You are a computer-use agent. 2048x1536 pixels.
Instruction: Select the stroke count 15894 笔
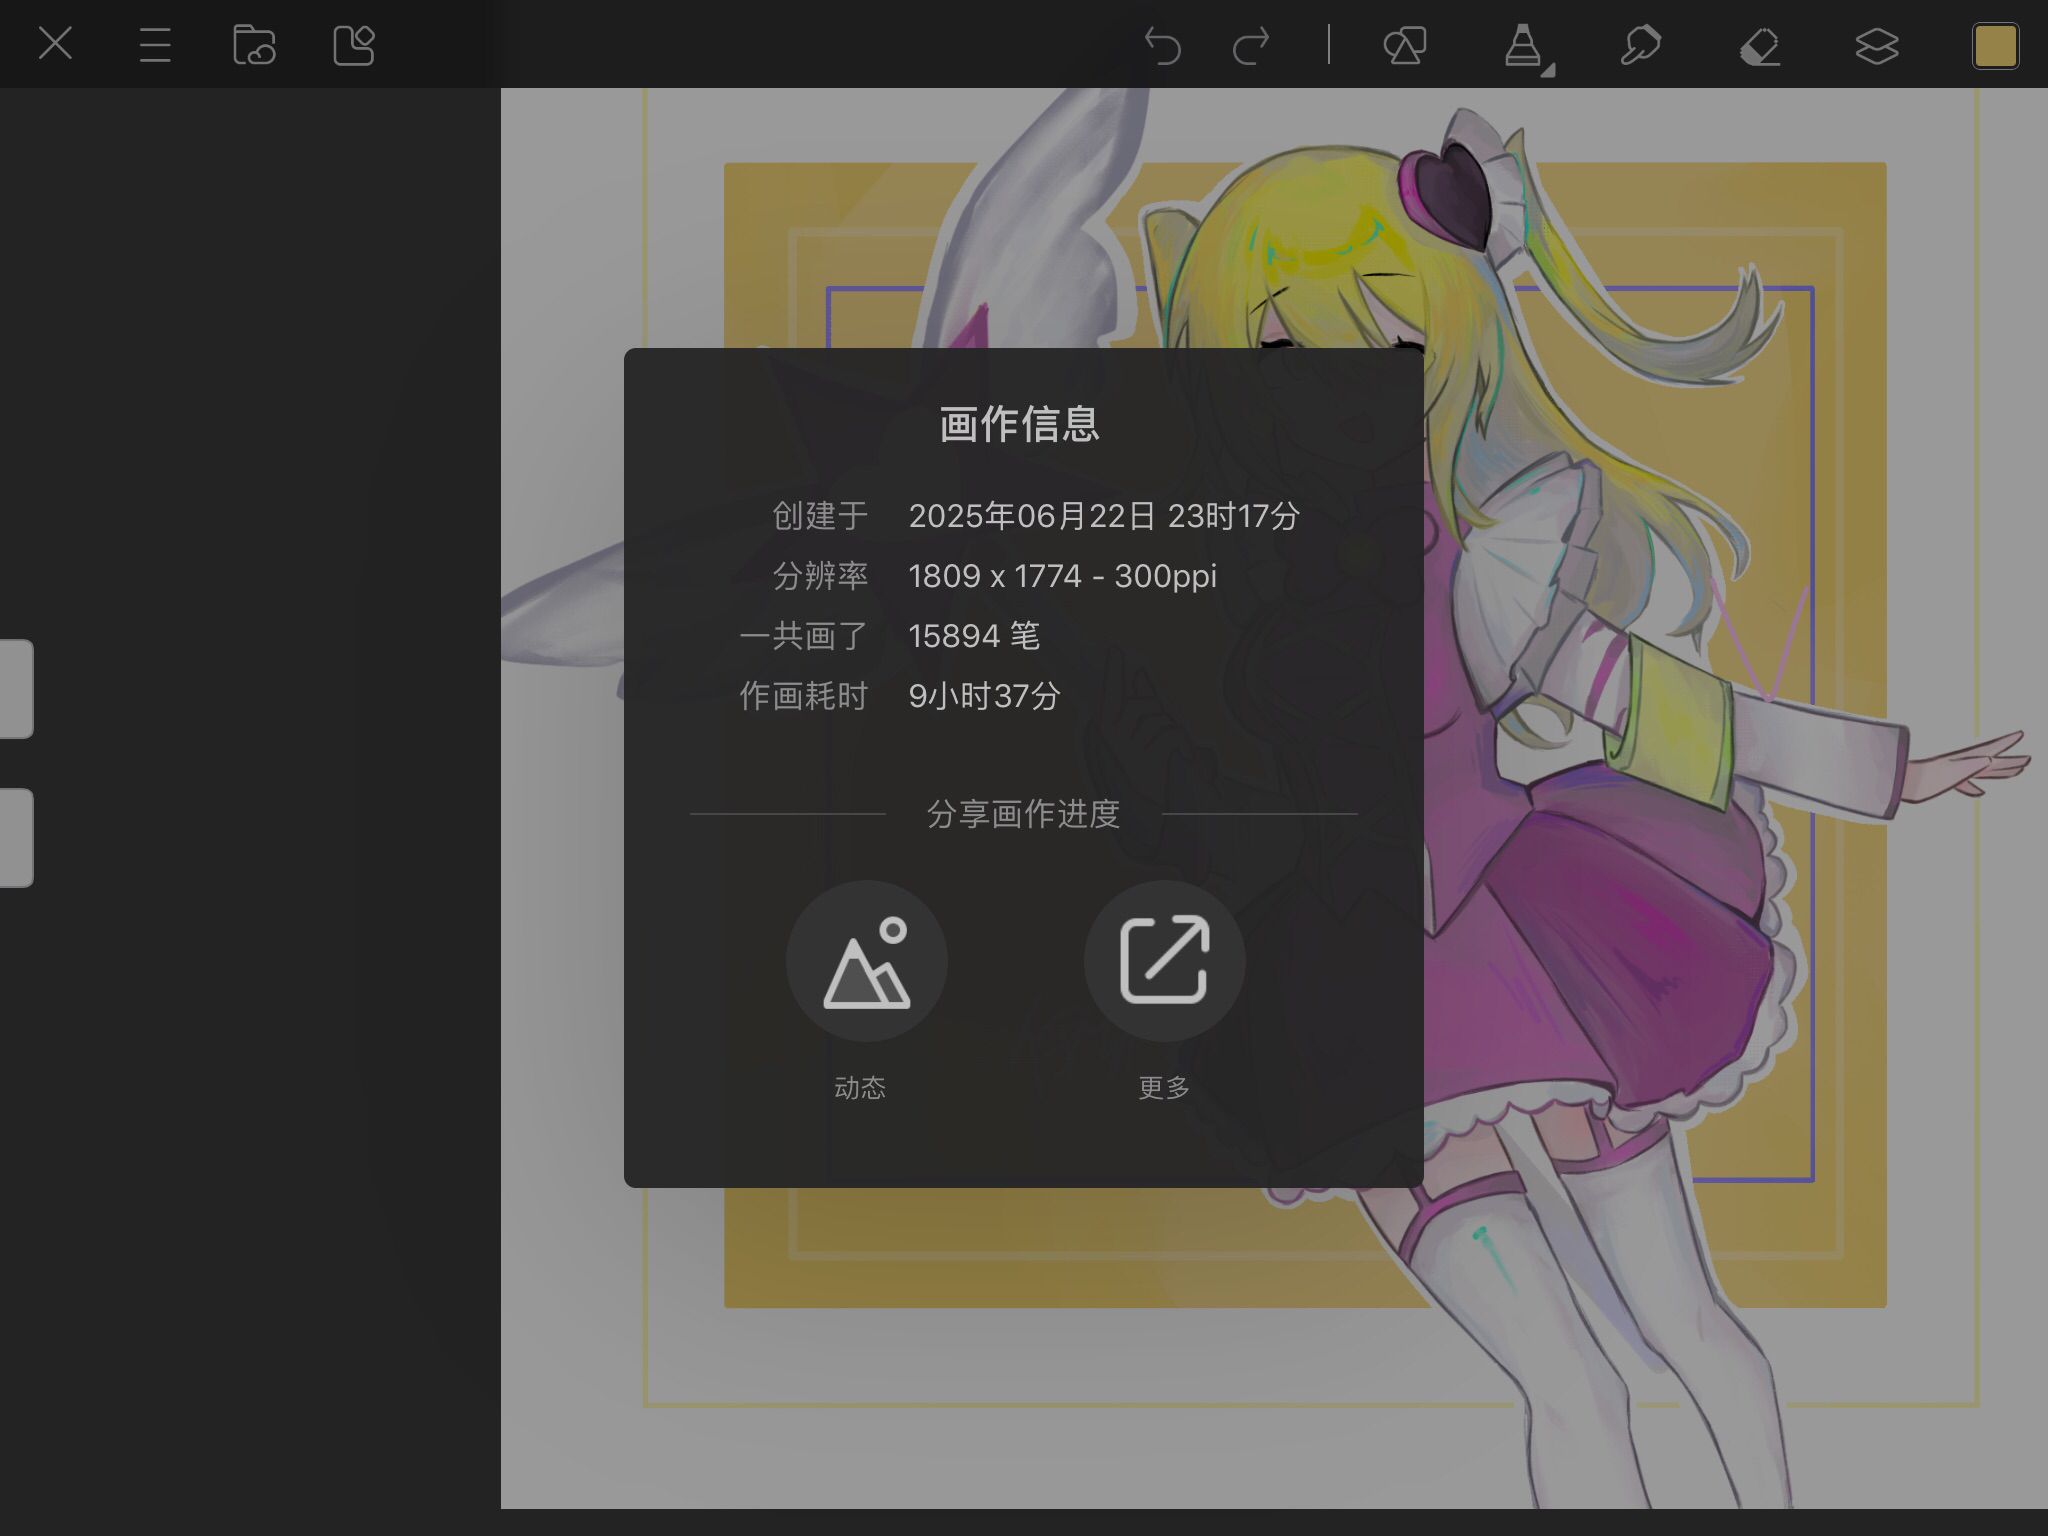974,636
